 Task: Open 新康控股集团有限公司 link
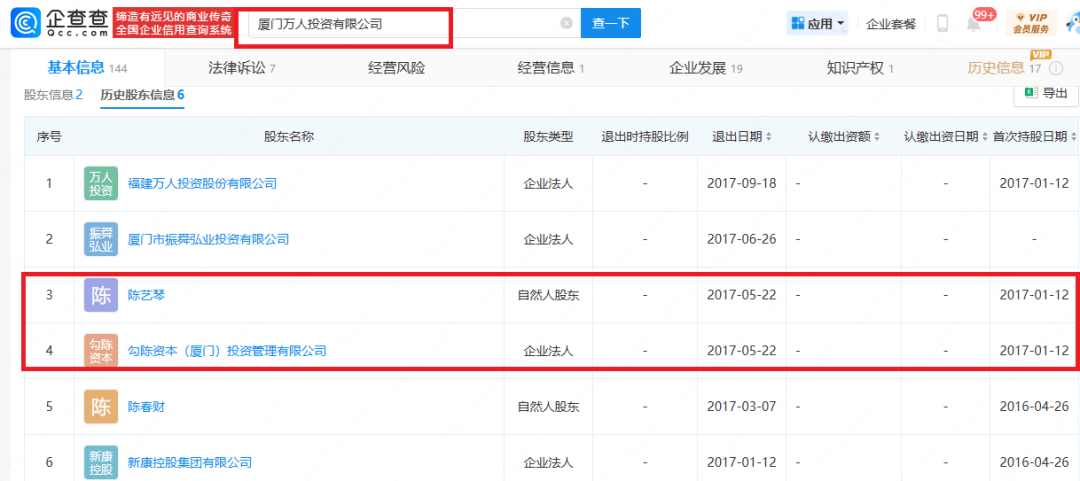(x=190, y=462)
